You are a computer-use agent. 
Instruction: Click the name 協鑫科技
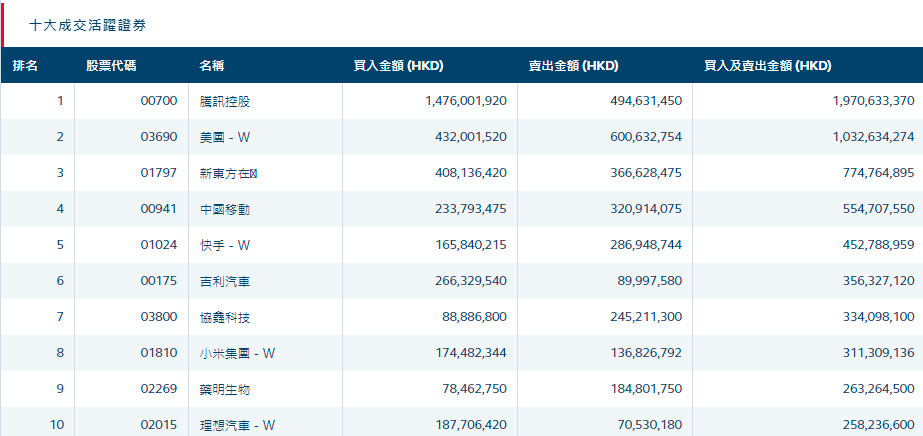pos(225,318)
